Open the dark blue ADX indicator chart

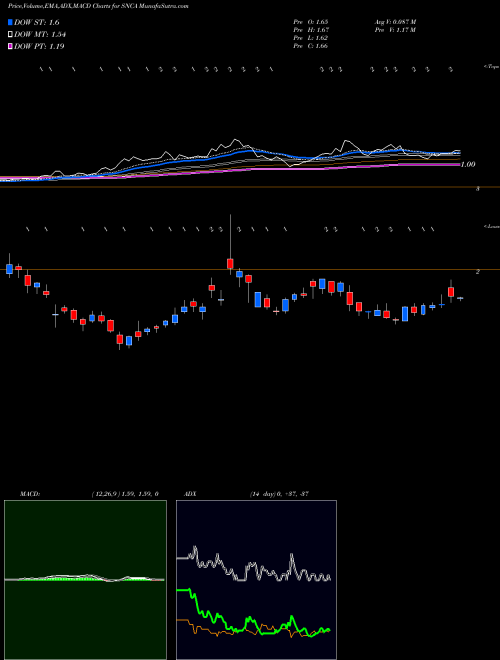click(x=256, y=580)
